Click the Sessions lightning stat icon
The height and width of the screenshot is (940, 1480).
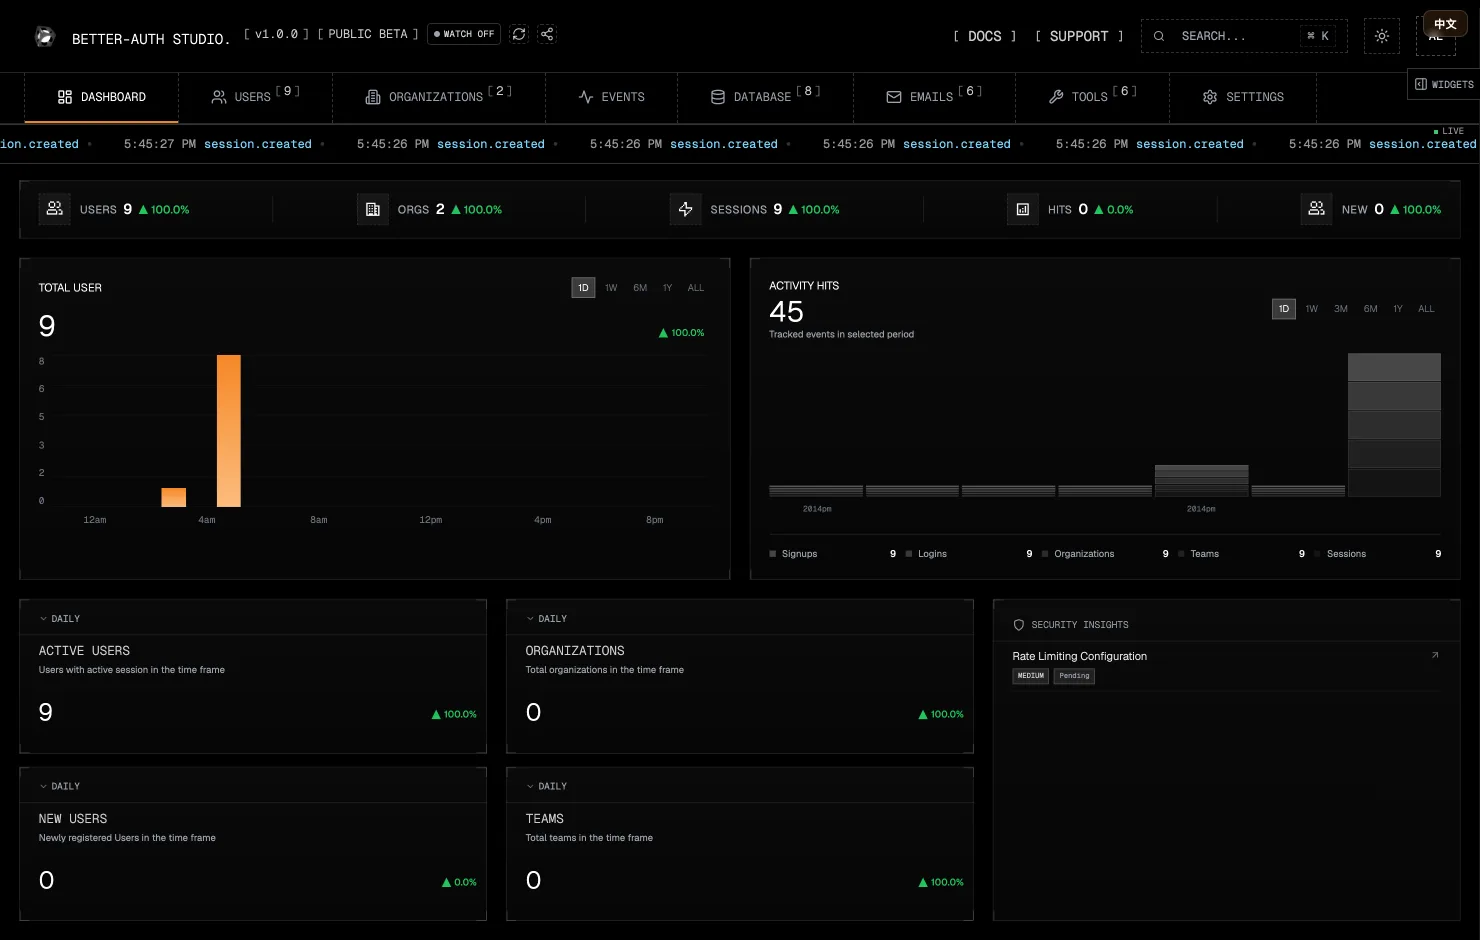coord(685,209)
